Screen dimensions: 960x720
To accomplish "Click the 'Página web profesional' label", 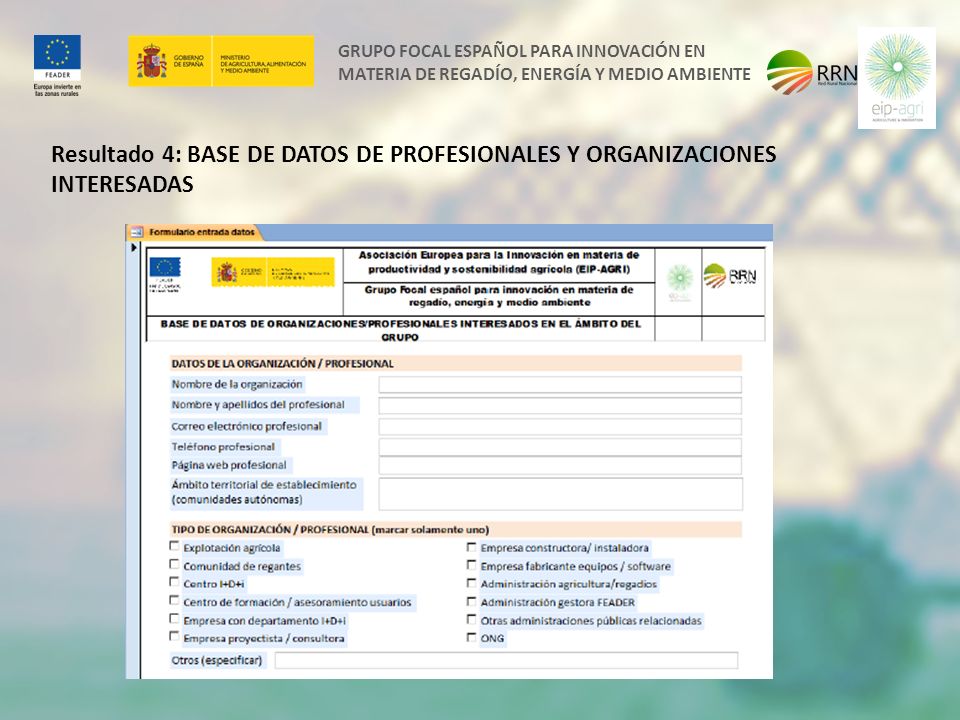I will [x=229, y=465].
